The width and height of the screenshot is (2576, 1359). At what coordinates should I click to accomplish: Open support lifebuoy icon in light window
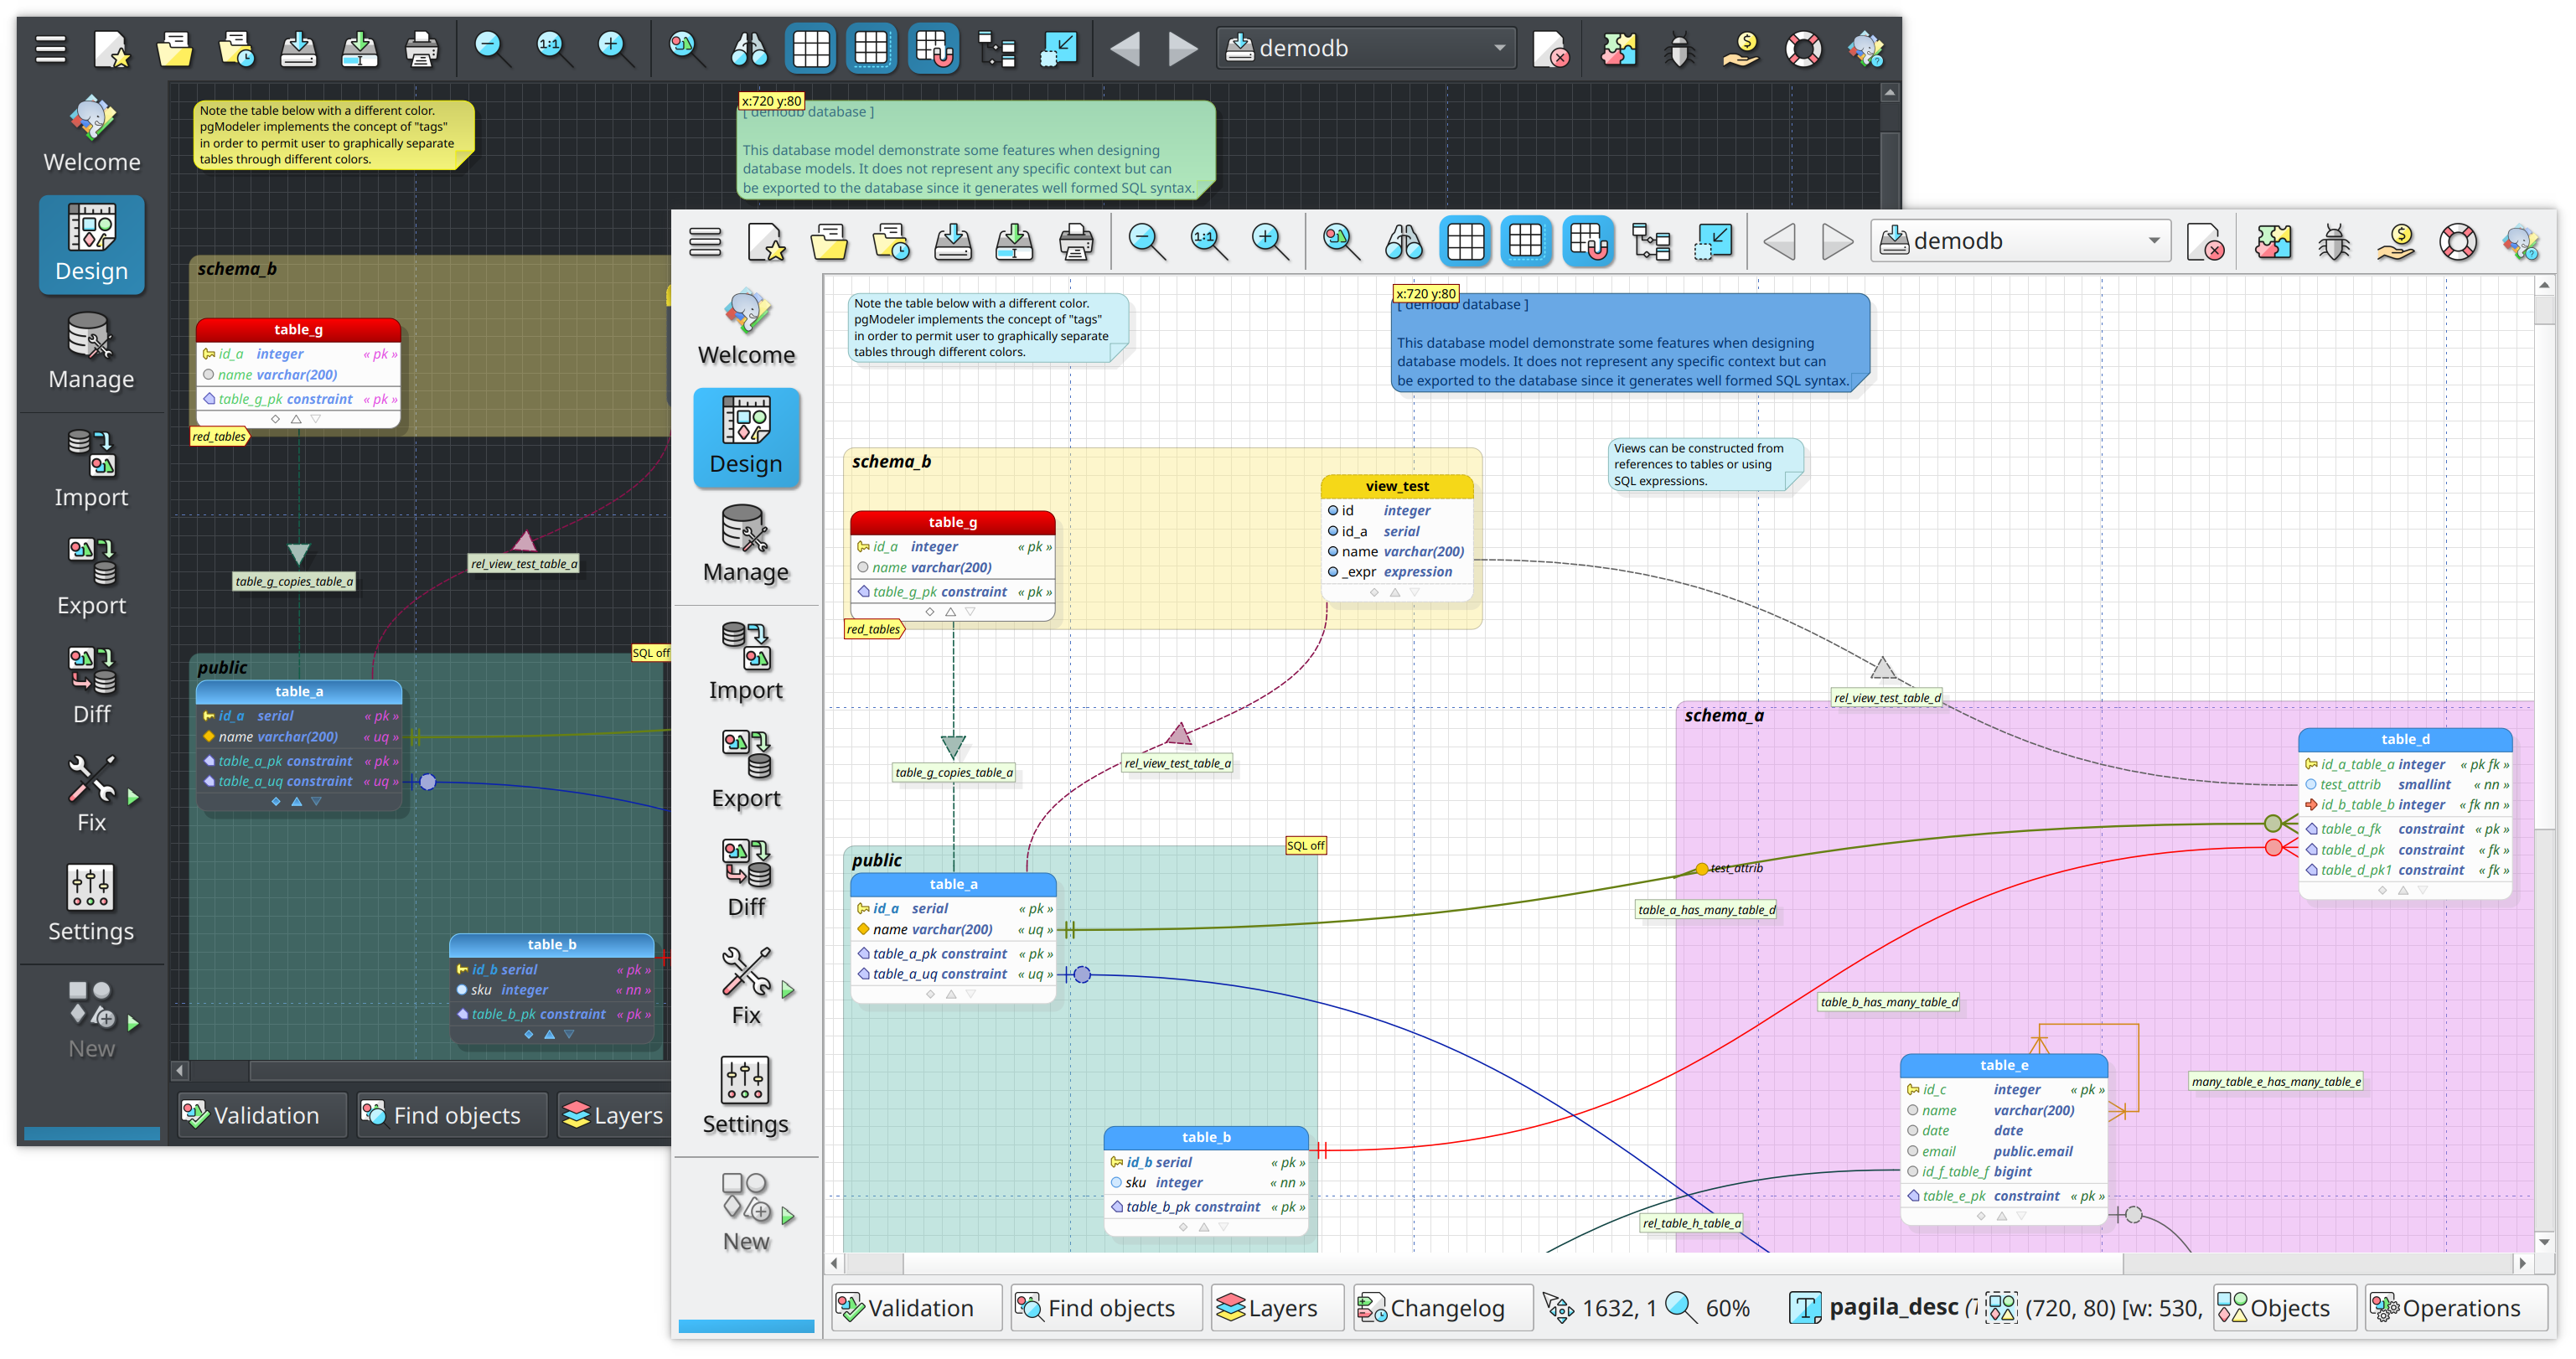pos(2458,242)
